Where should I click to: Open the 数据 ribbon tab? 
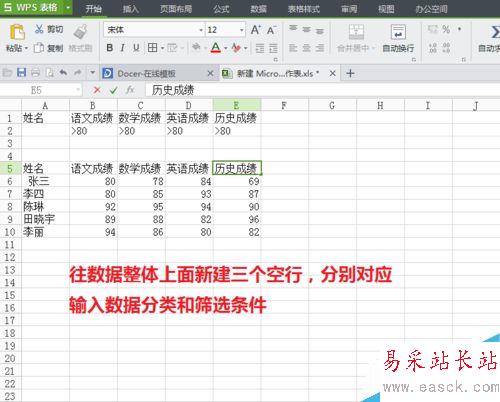[259, 9]
